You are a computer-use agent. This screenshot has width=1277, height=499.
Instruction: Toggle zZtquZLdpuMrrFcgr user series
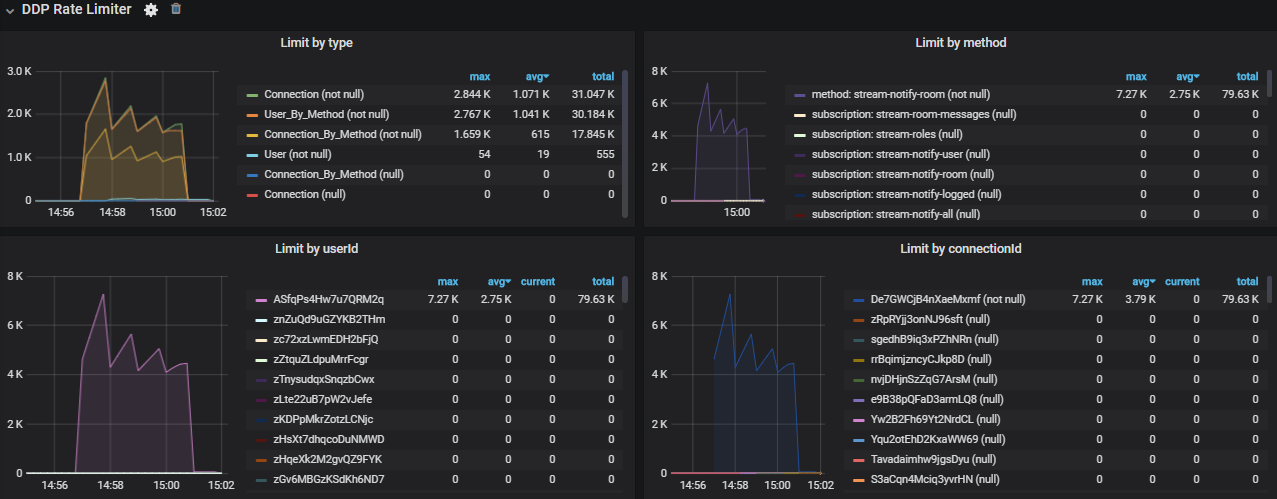pos(321,359)
